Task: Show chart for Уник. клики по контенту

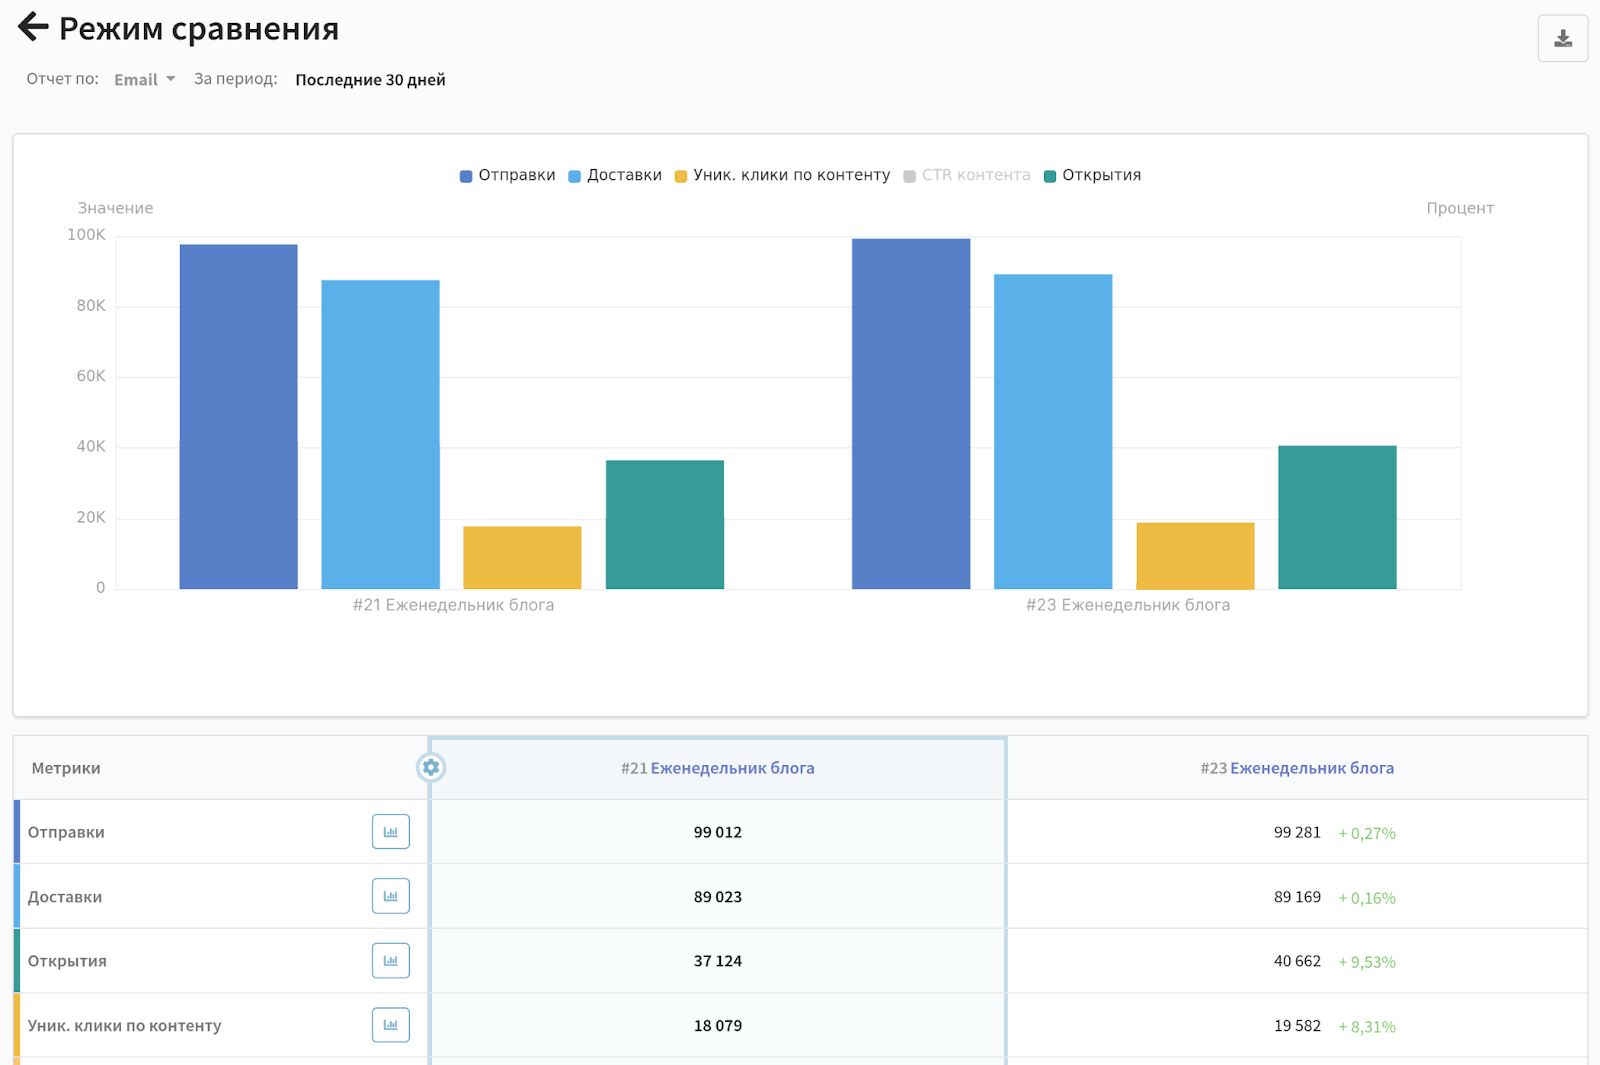Action: (391, 1025)
